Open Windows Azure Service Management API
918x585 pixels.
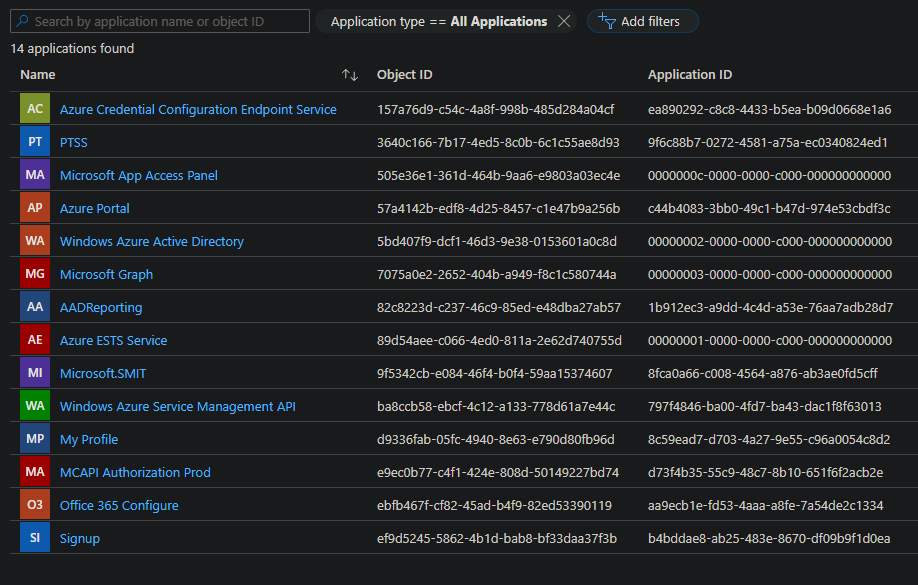pos(177,406)
